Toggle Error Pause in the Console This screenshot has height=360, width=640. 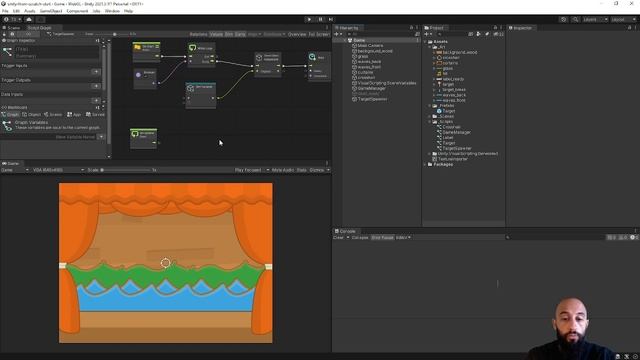point(382,238)
